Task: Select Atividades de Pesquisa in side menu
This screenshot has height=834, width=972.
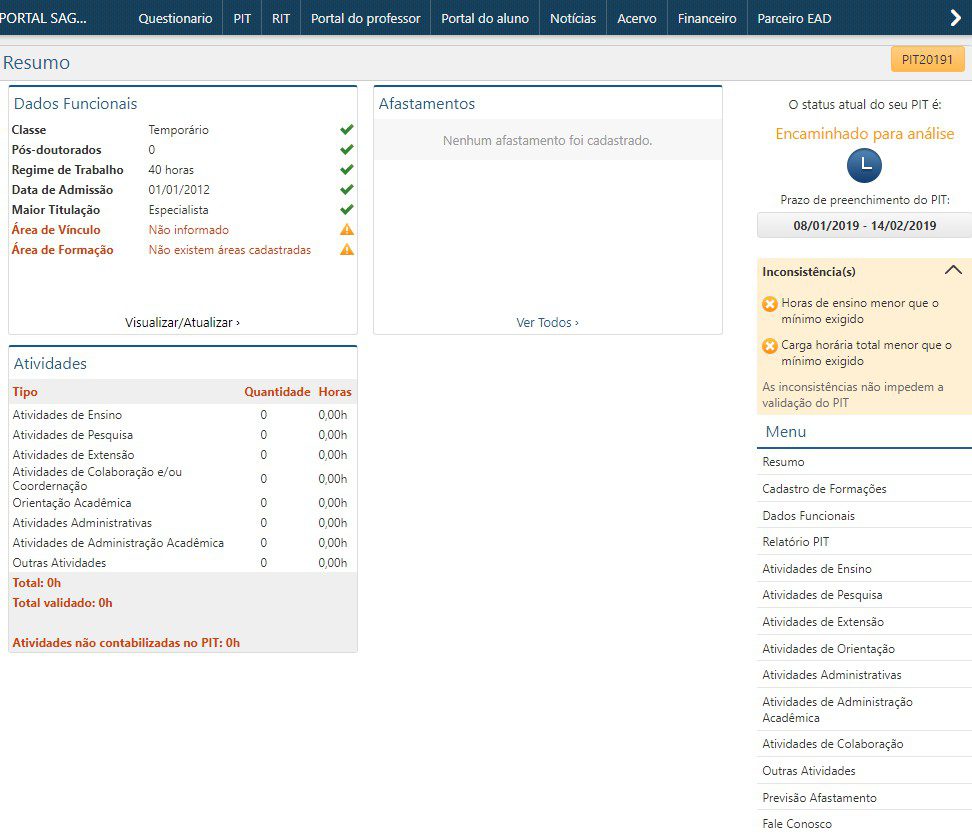Action: pyautogui.click(x=822, y=595)
